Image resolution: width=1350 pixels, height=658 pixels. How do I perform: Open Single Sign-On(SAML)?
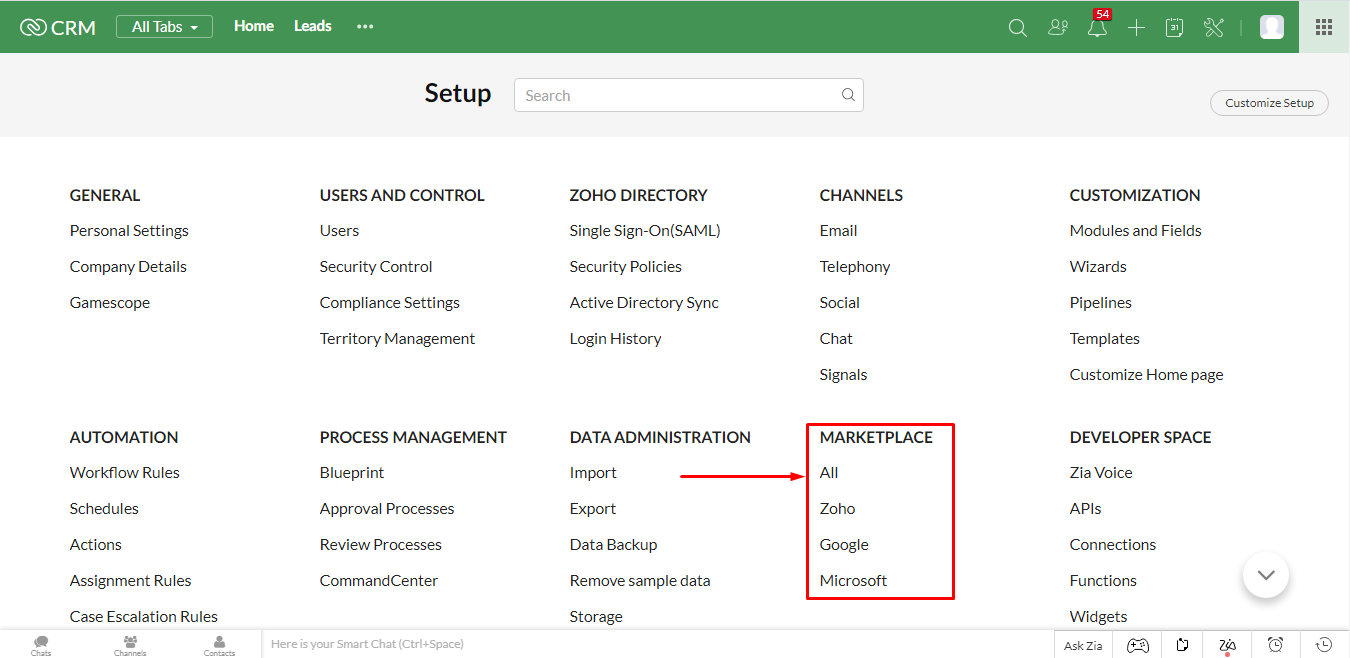[645, 231]
